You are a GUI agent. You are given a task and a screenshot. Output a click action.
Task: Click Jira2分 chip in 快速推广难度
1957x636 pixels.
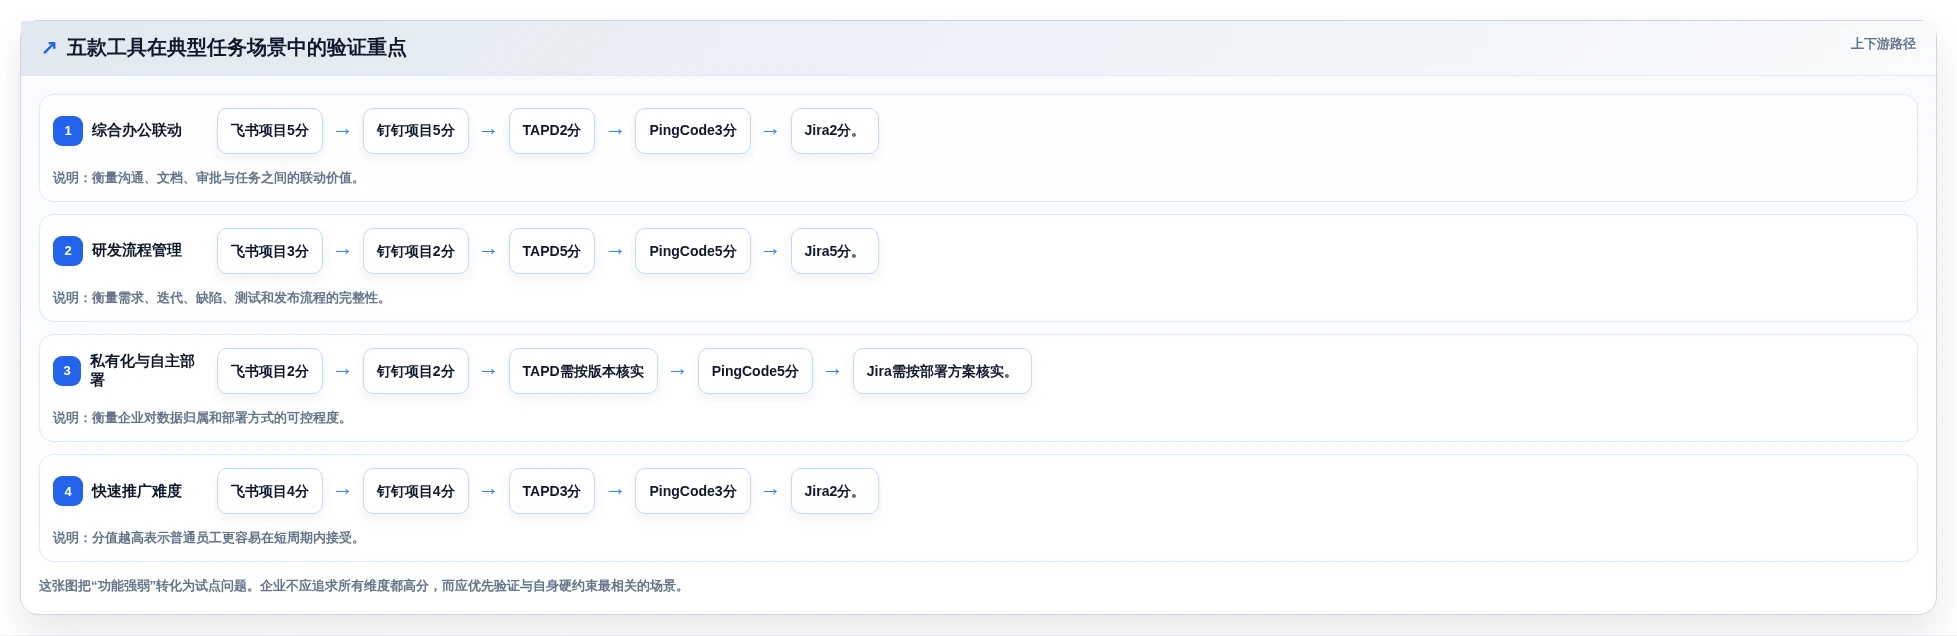[x=835, y=491]
